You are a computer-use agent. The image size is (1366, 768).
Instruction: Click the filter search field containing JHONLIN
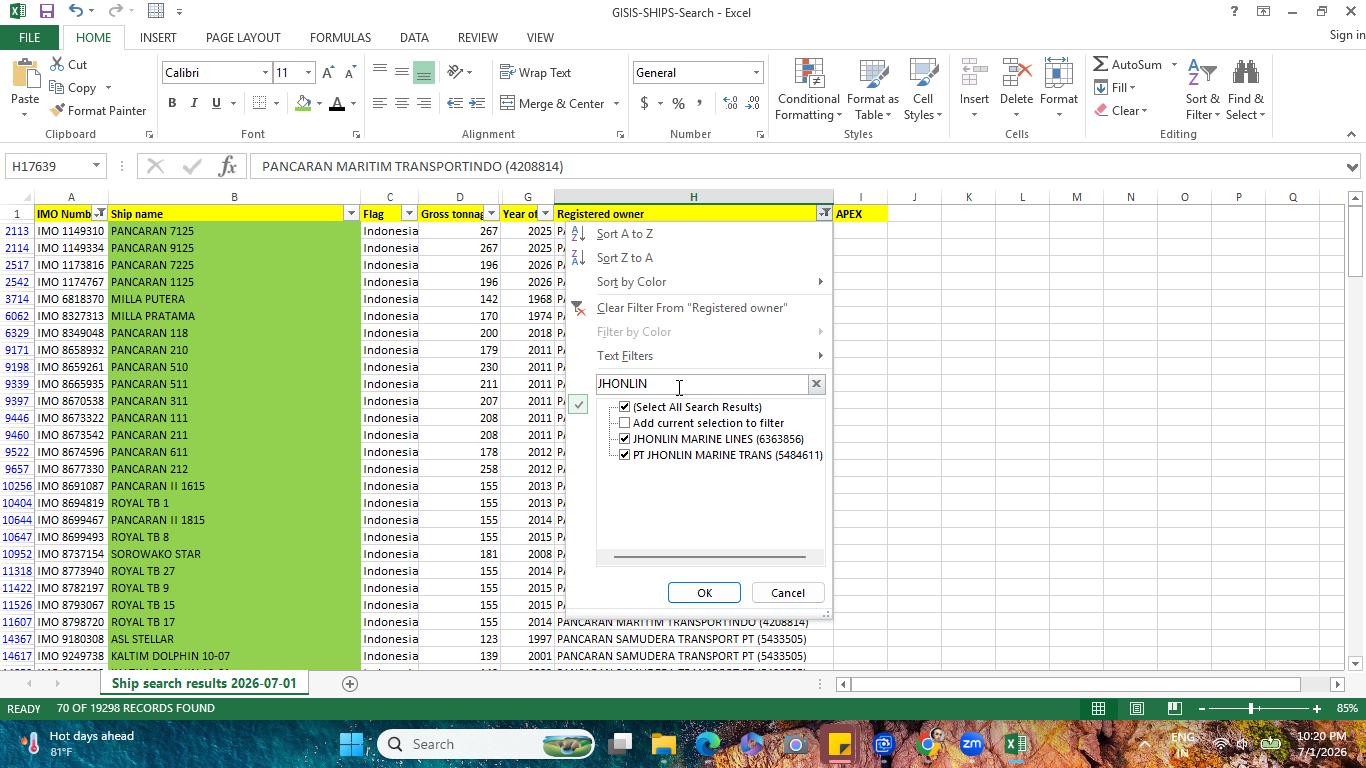coord(702,384)
